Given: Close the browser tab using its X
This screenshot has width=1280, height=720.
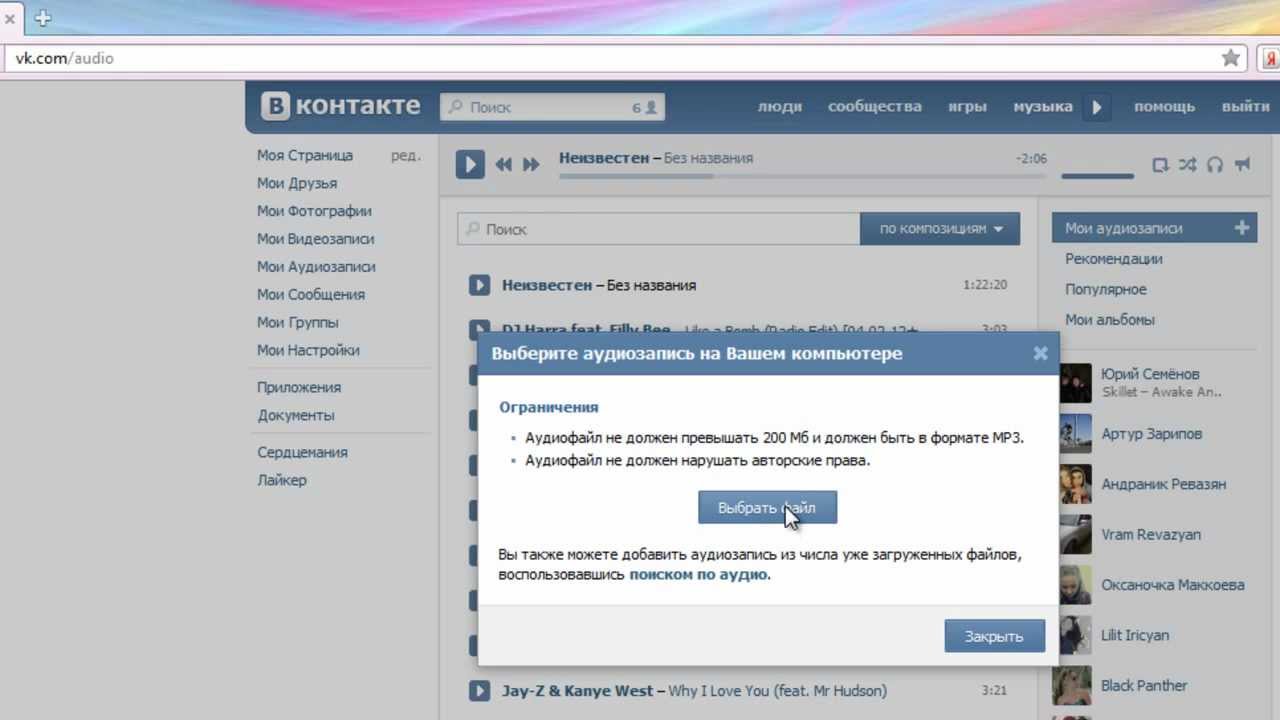Looking at the screenshot, I should pos(9,18).
